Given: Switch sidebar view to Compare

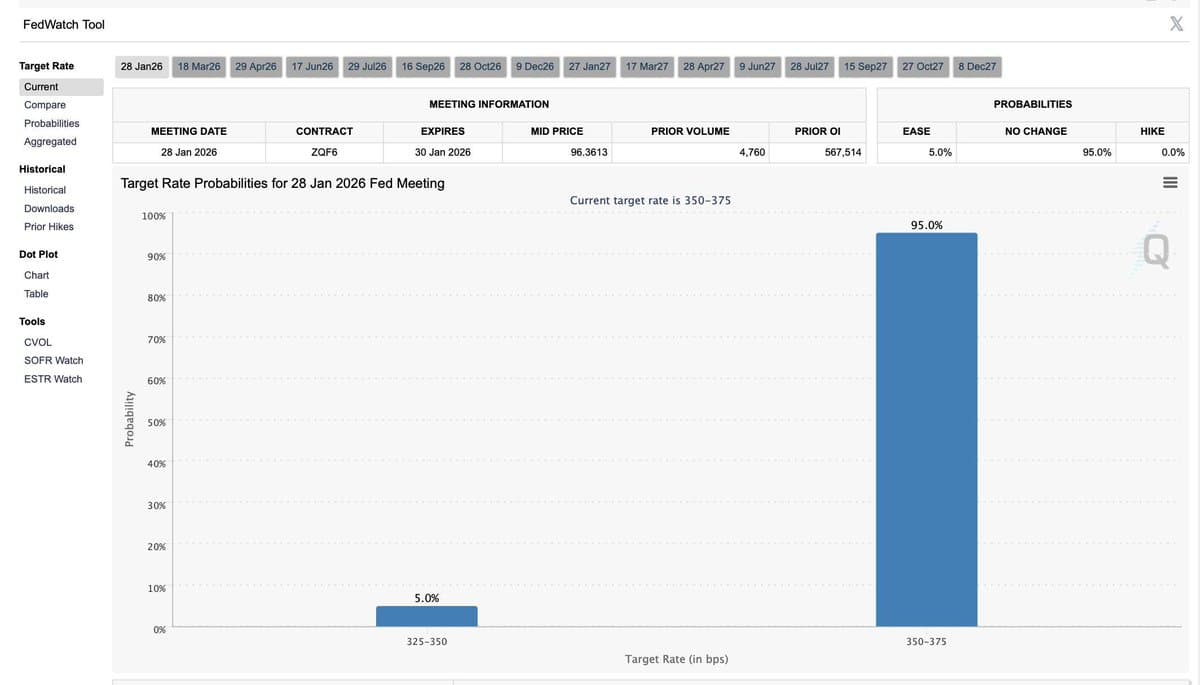Looking at the screenshot, I should pyautogui.click(x=43, y=104).
